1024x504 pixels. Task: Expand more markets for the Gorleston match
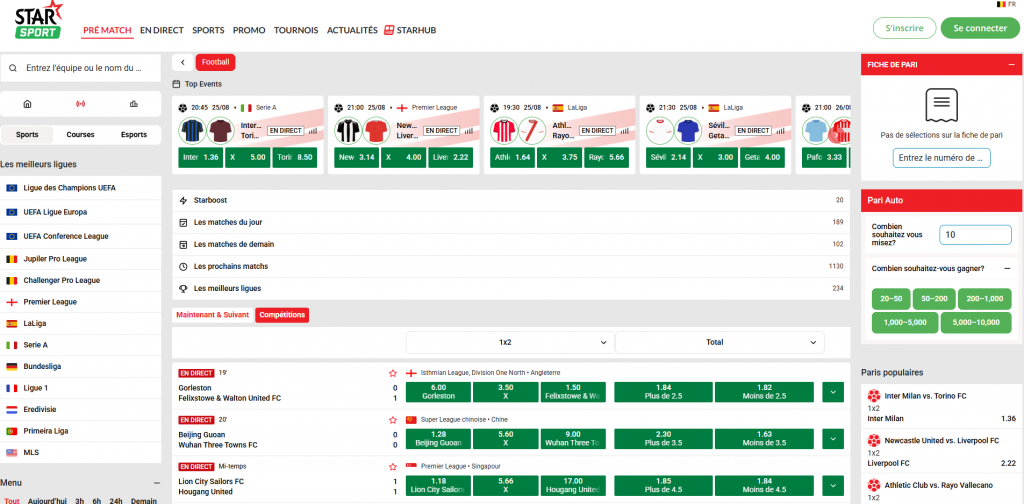point(833,392)
